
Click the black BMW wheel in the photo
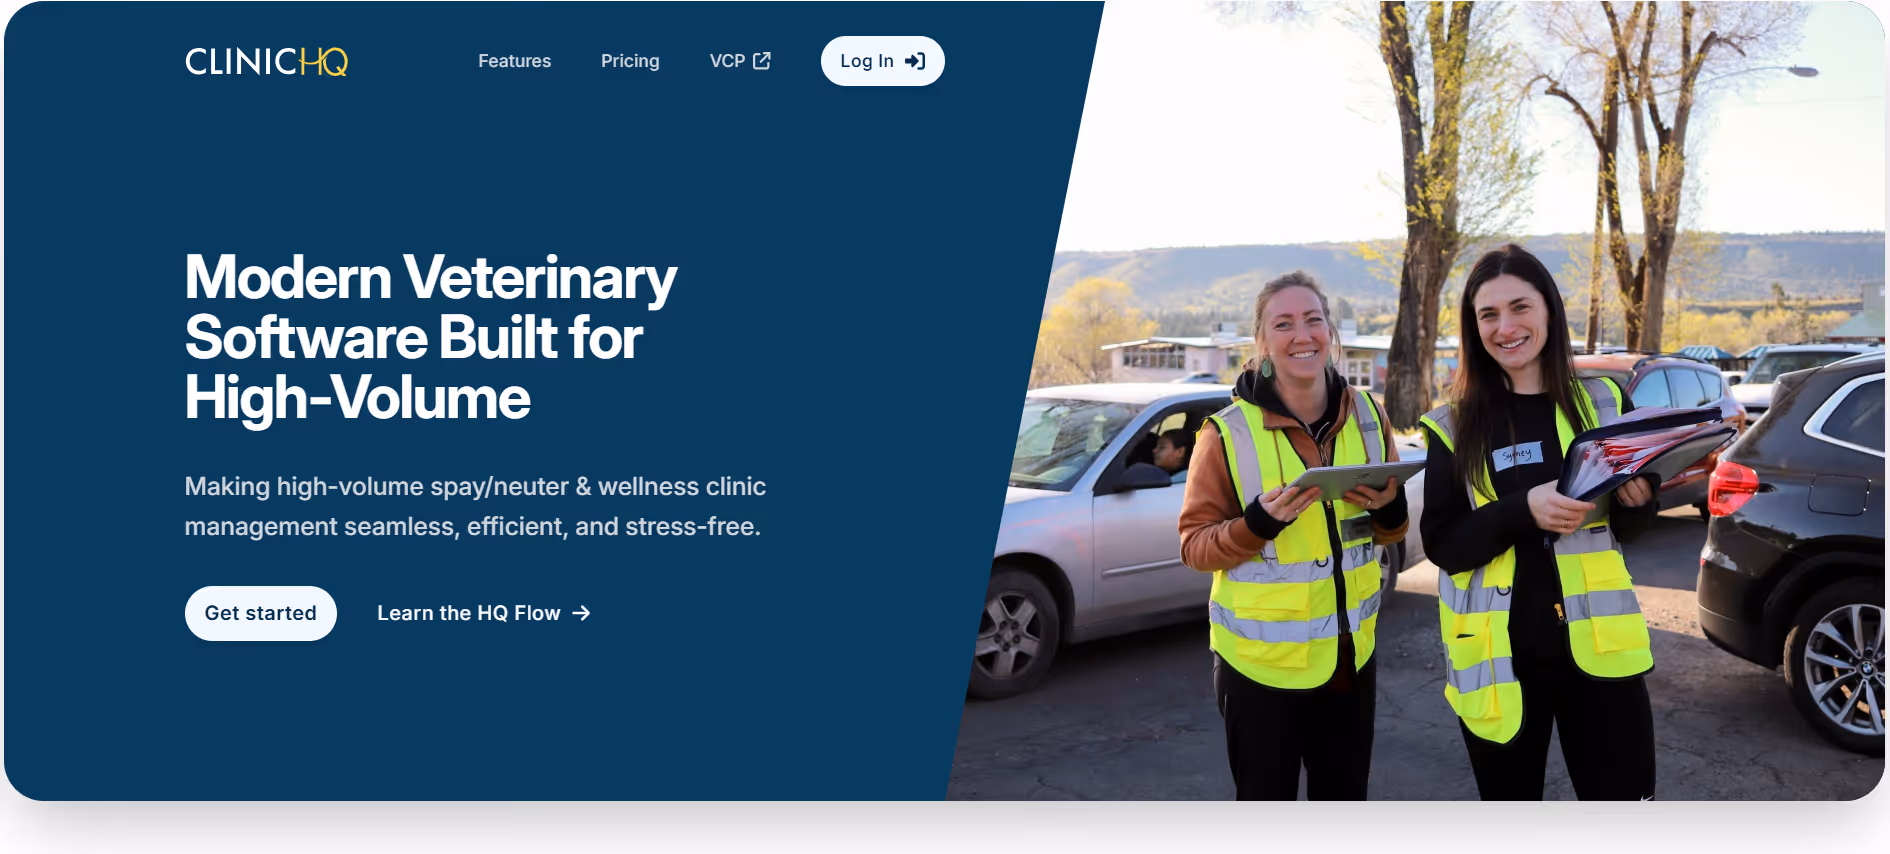(x=1838, y=665)
